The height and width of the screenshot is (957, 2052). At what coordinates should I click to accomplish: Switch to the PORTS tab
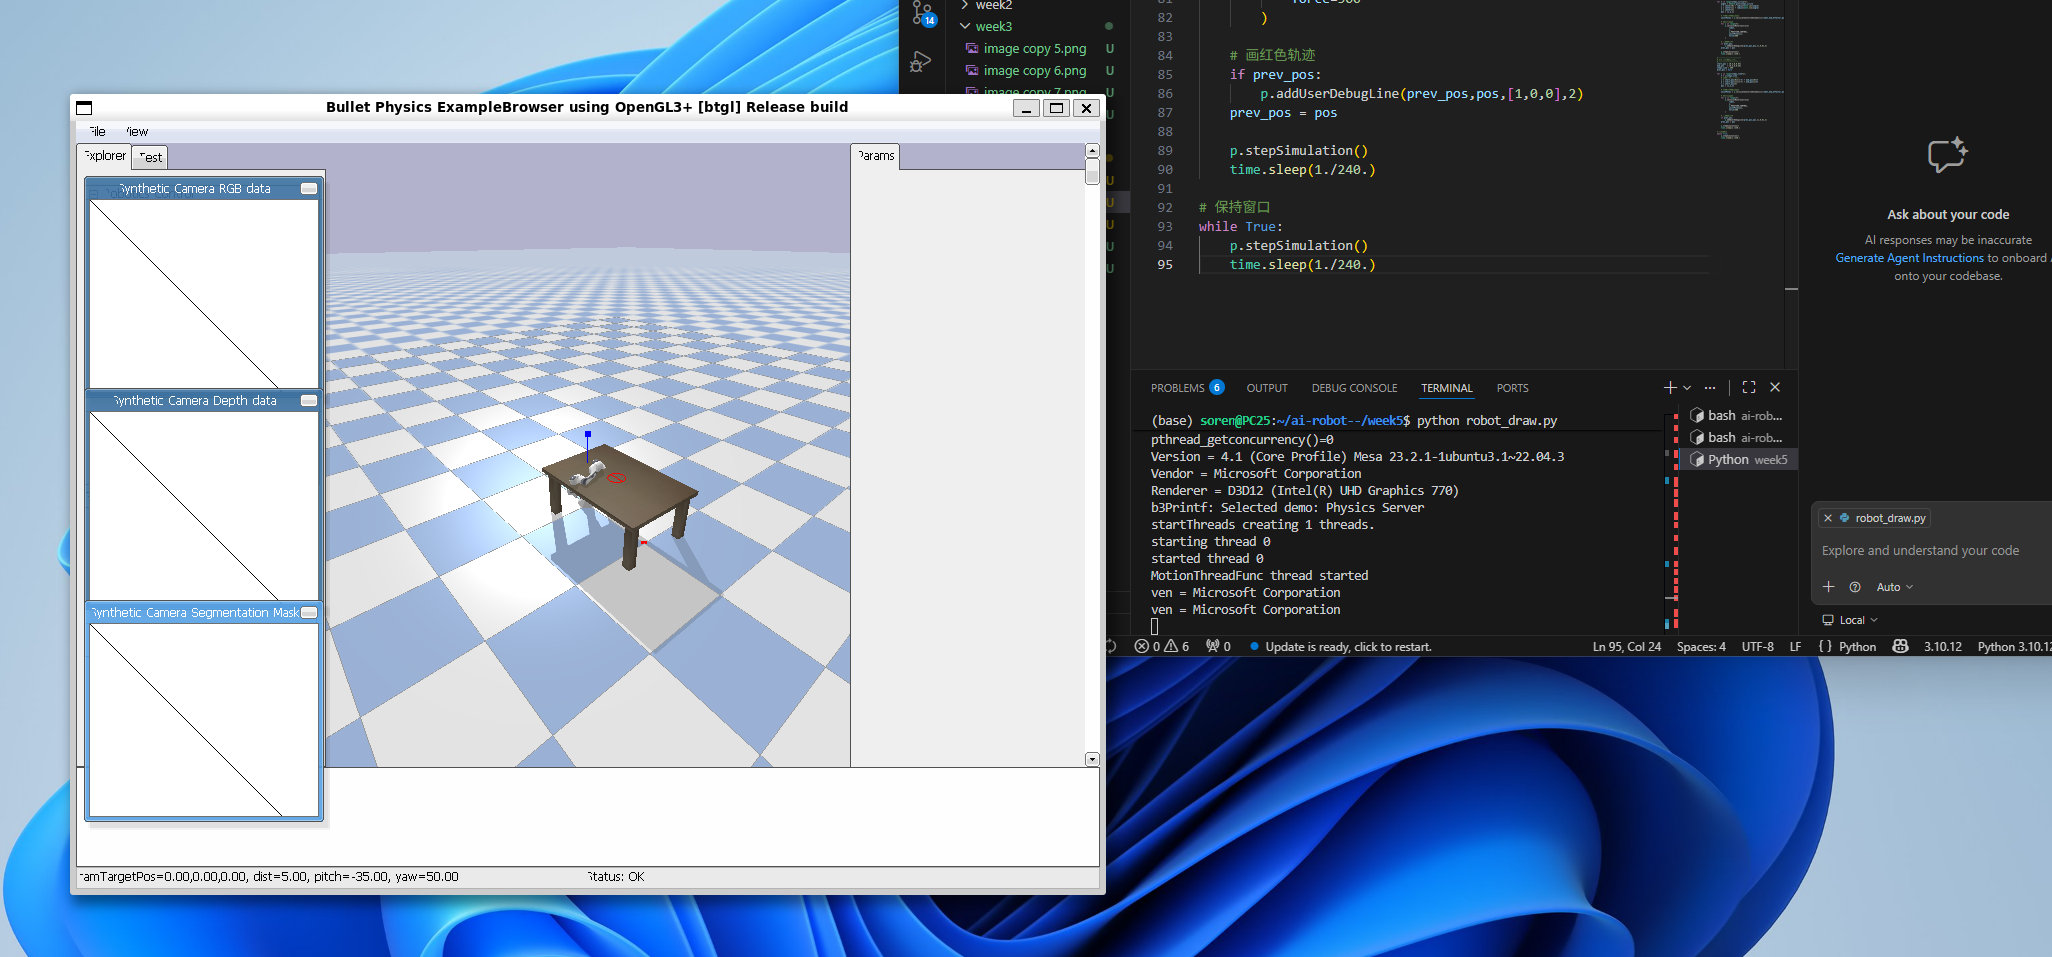click(x=1512, y=388)
